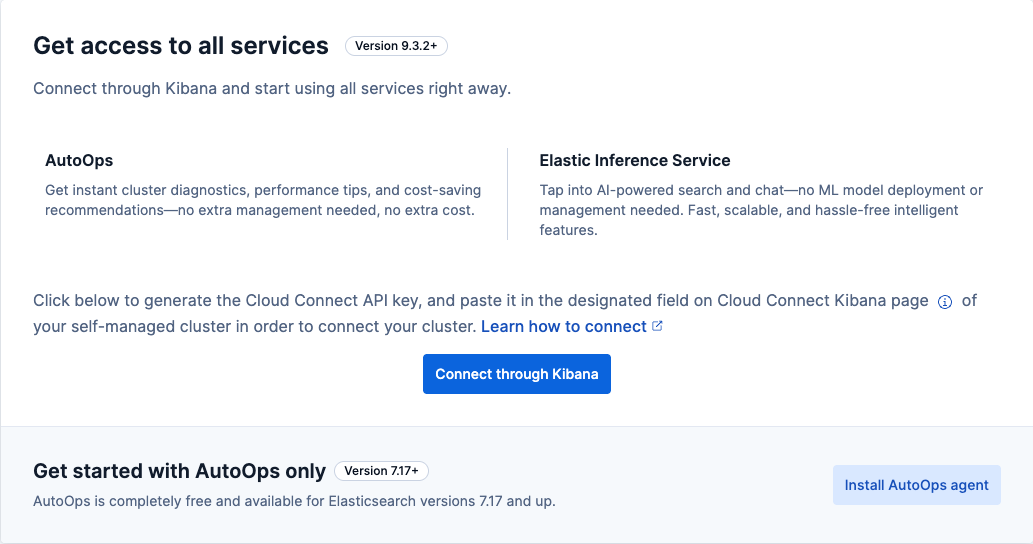Image resolution: width=1033 pixels, height=544 pixels.
Task: Click the info icon after Cloud Connect Kibana page
Action: click(x=945, y=302)
